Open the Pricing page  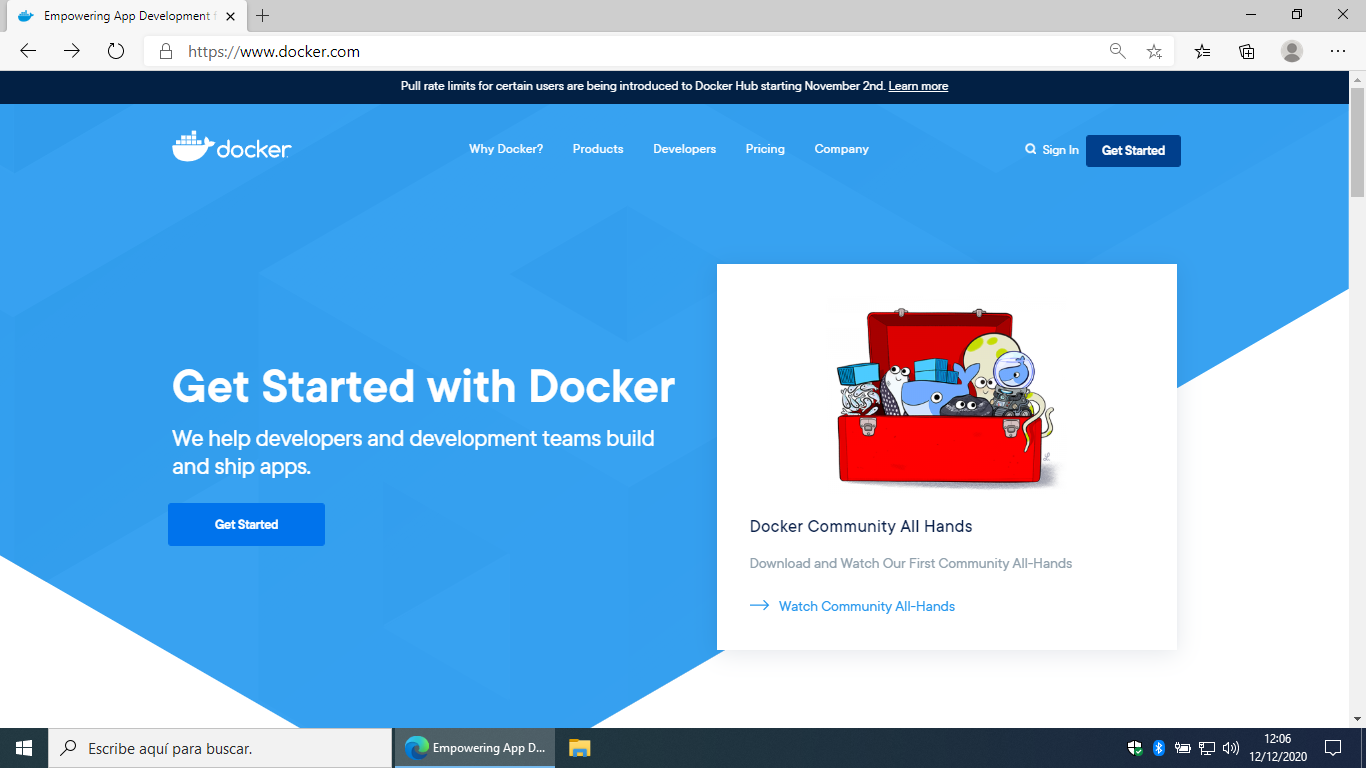coord(765,149)
